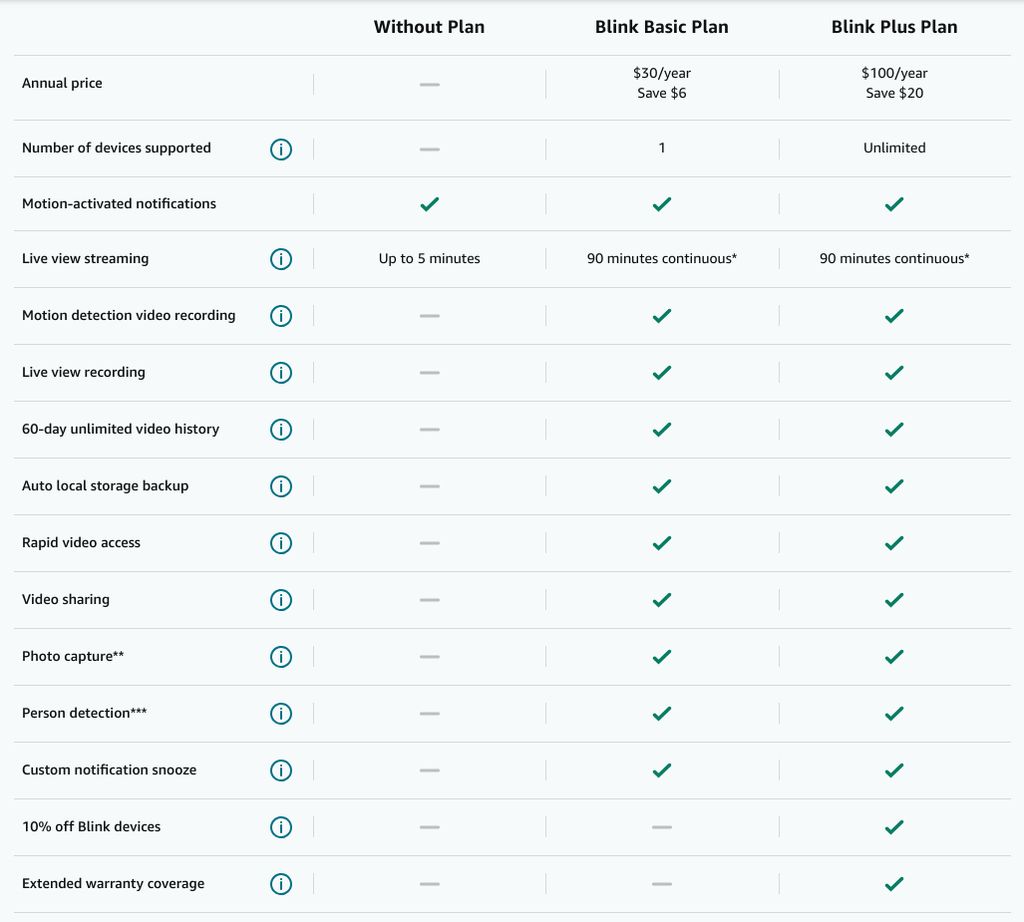
Task: Click Video sharing info icon
Action: click(281, 599)
